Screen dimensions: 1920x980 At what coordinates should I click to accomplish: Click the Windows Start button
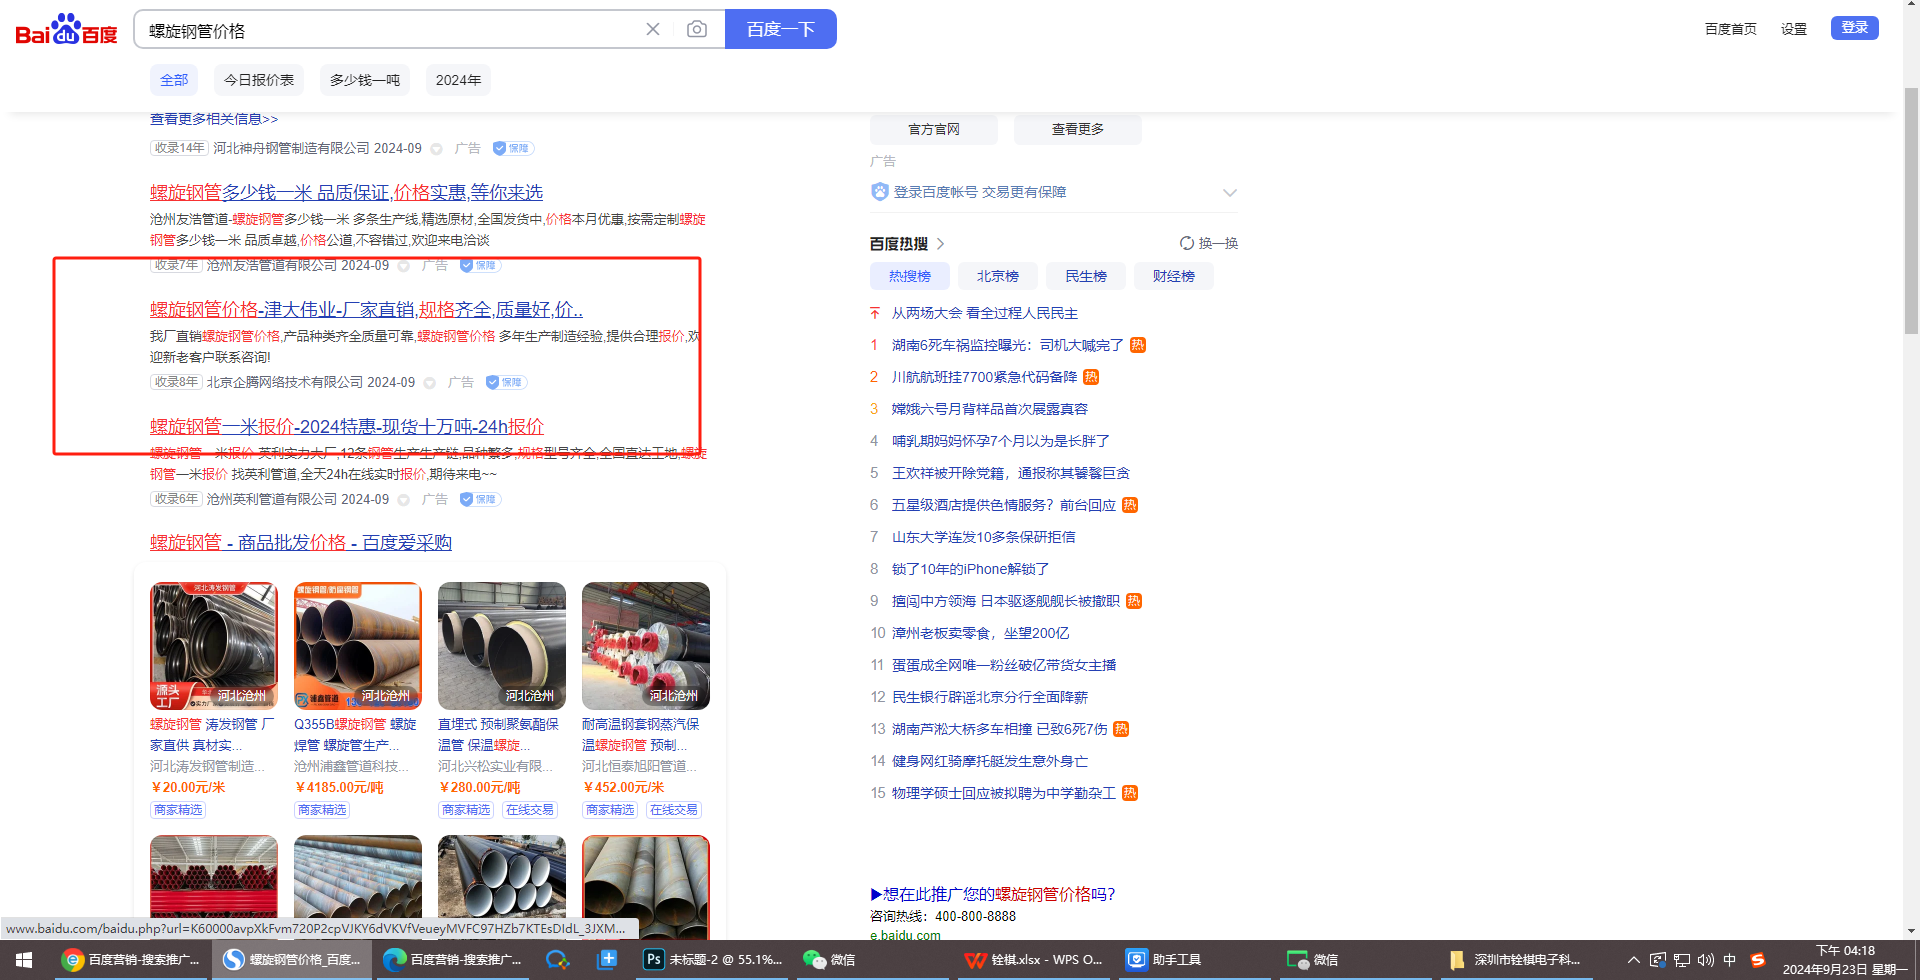tap(24, 960)
